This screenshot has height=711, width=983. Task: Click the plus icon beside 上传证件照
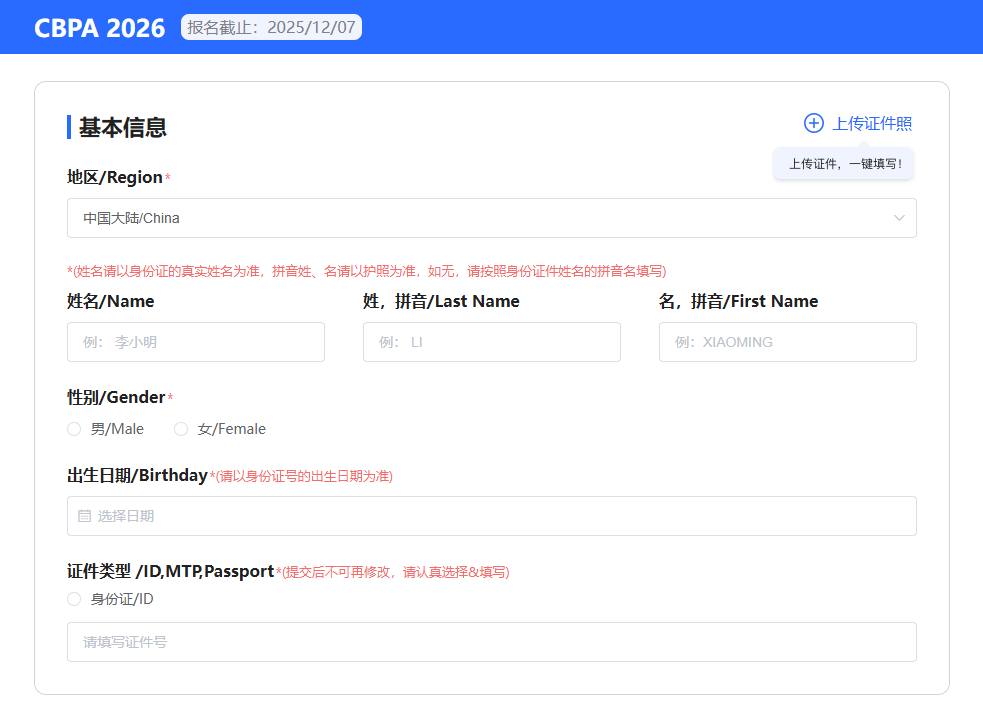tap(813, 123)
